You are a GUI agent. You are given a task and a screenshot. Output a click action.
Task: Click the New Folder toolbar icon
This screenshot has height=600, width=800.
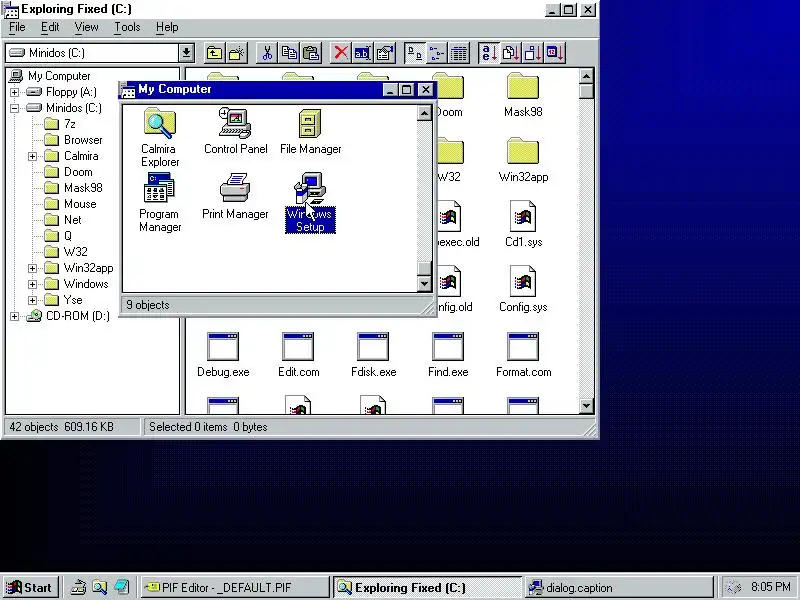point(237,53)
